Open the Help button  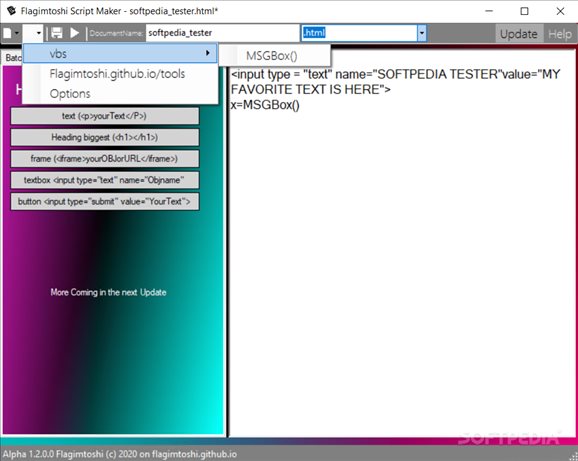(560, 34)
